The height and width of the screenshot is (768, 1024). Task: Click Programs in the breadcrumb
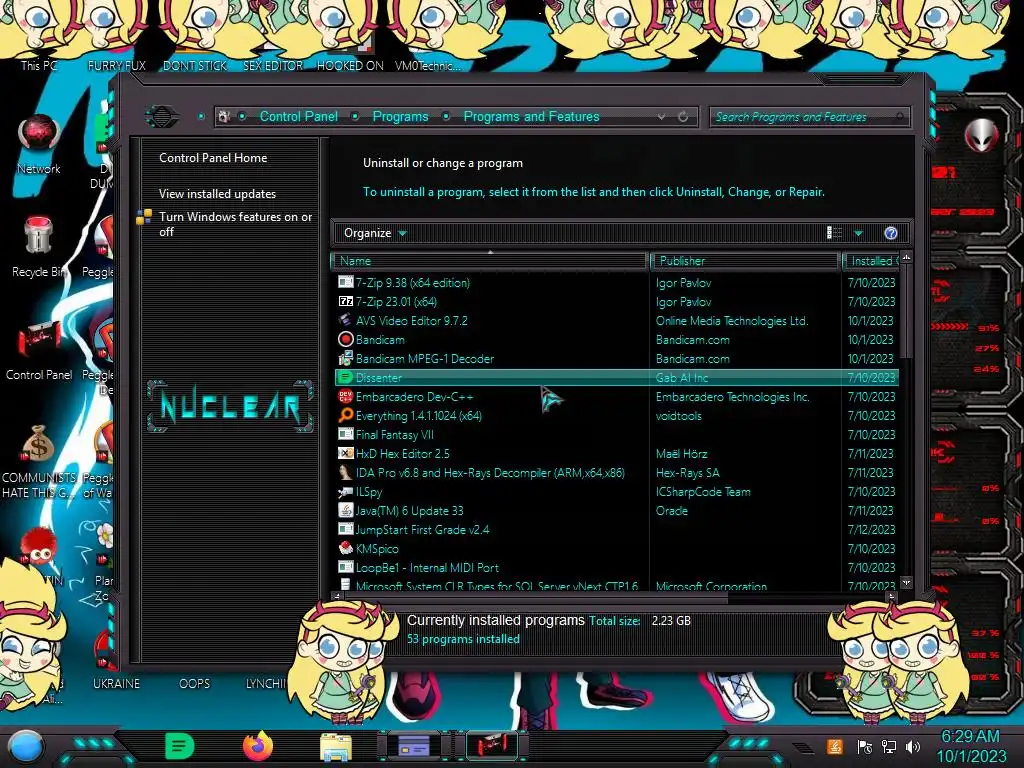[x=400, y=116]
